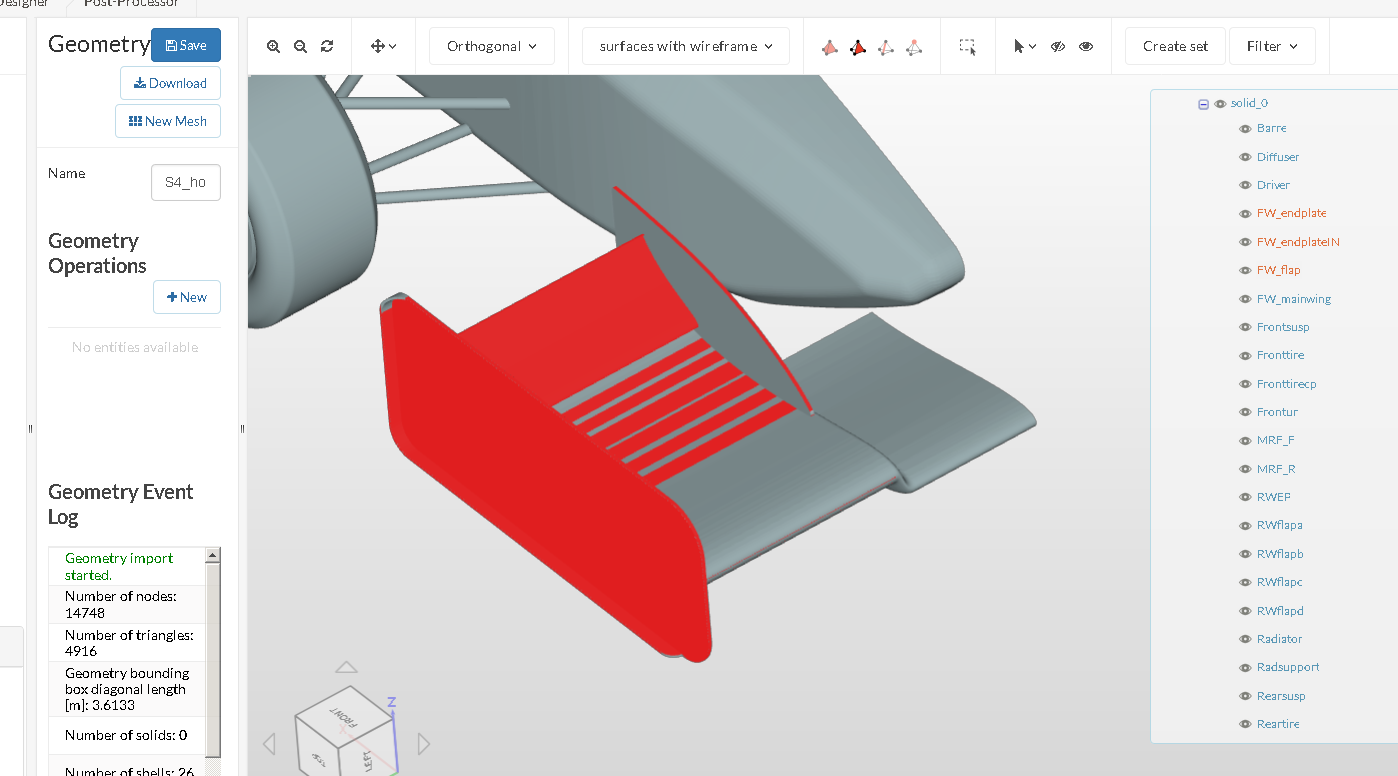Select RWflapa in the tree
Image resolution: width=1398 pixels, height=776 pixels.
point(1280,525)
